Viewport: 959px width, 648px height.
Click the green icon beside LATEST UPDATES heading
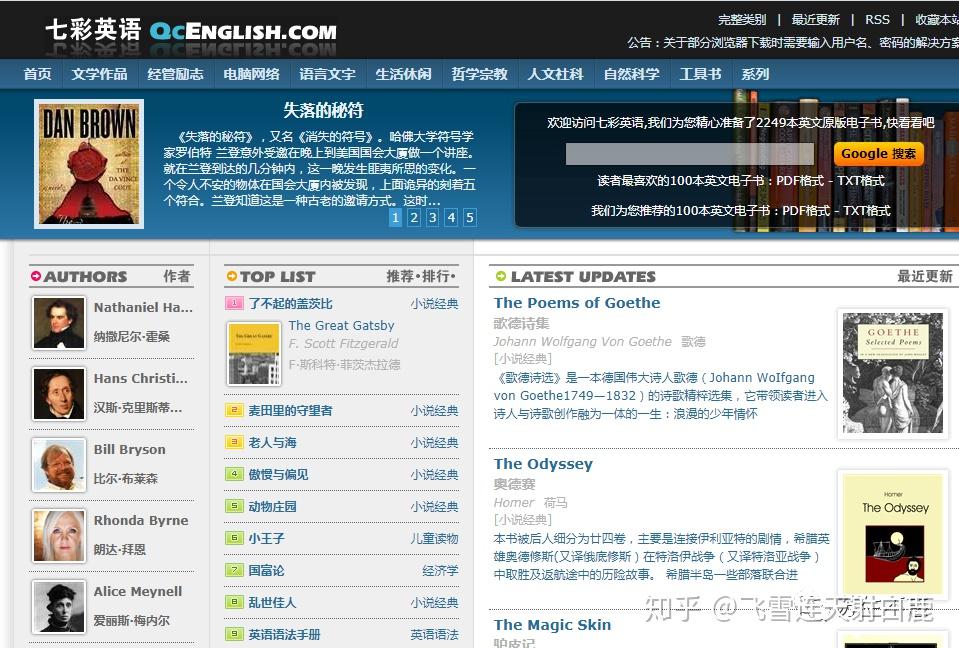(x=500, y=276)
